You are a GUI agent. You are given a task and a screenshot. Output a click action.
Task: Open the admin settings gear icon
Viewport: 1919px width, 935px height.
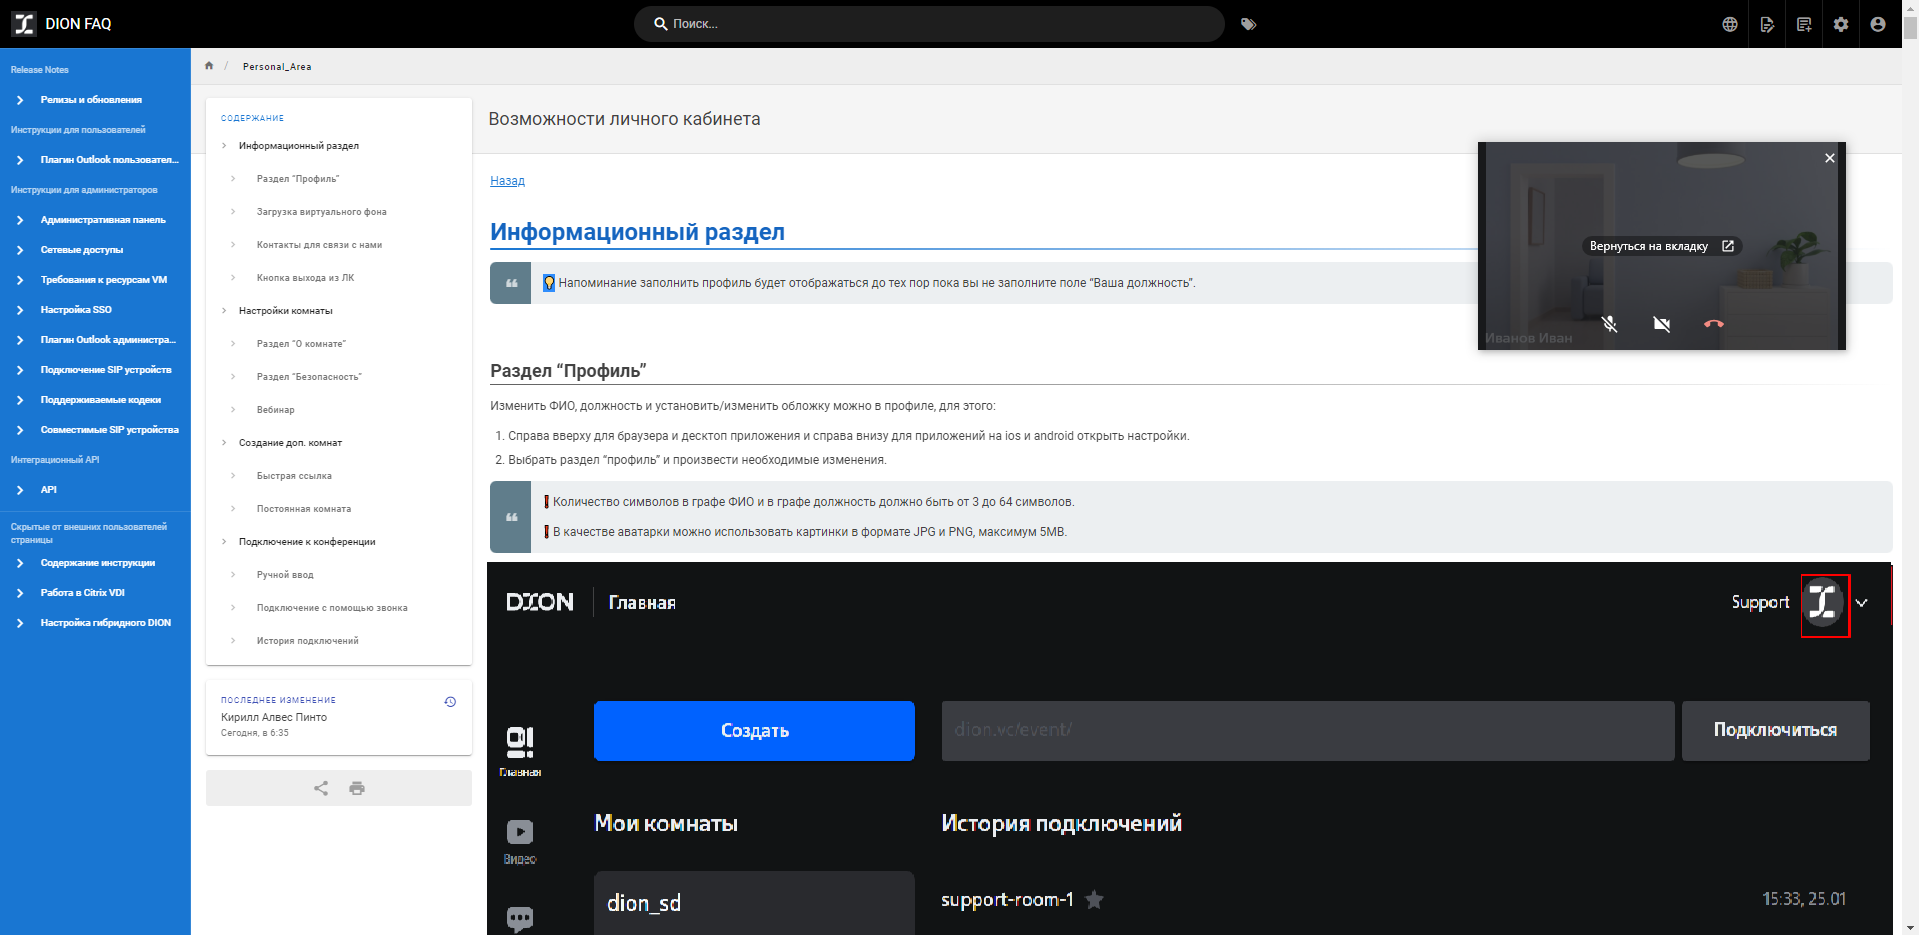click(1841, 24)
